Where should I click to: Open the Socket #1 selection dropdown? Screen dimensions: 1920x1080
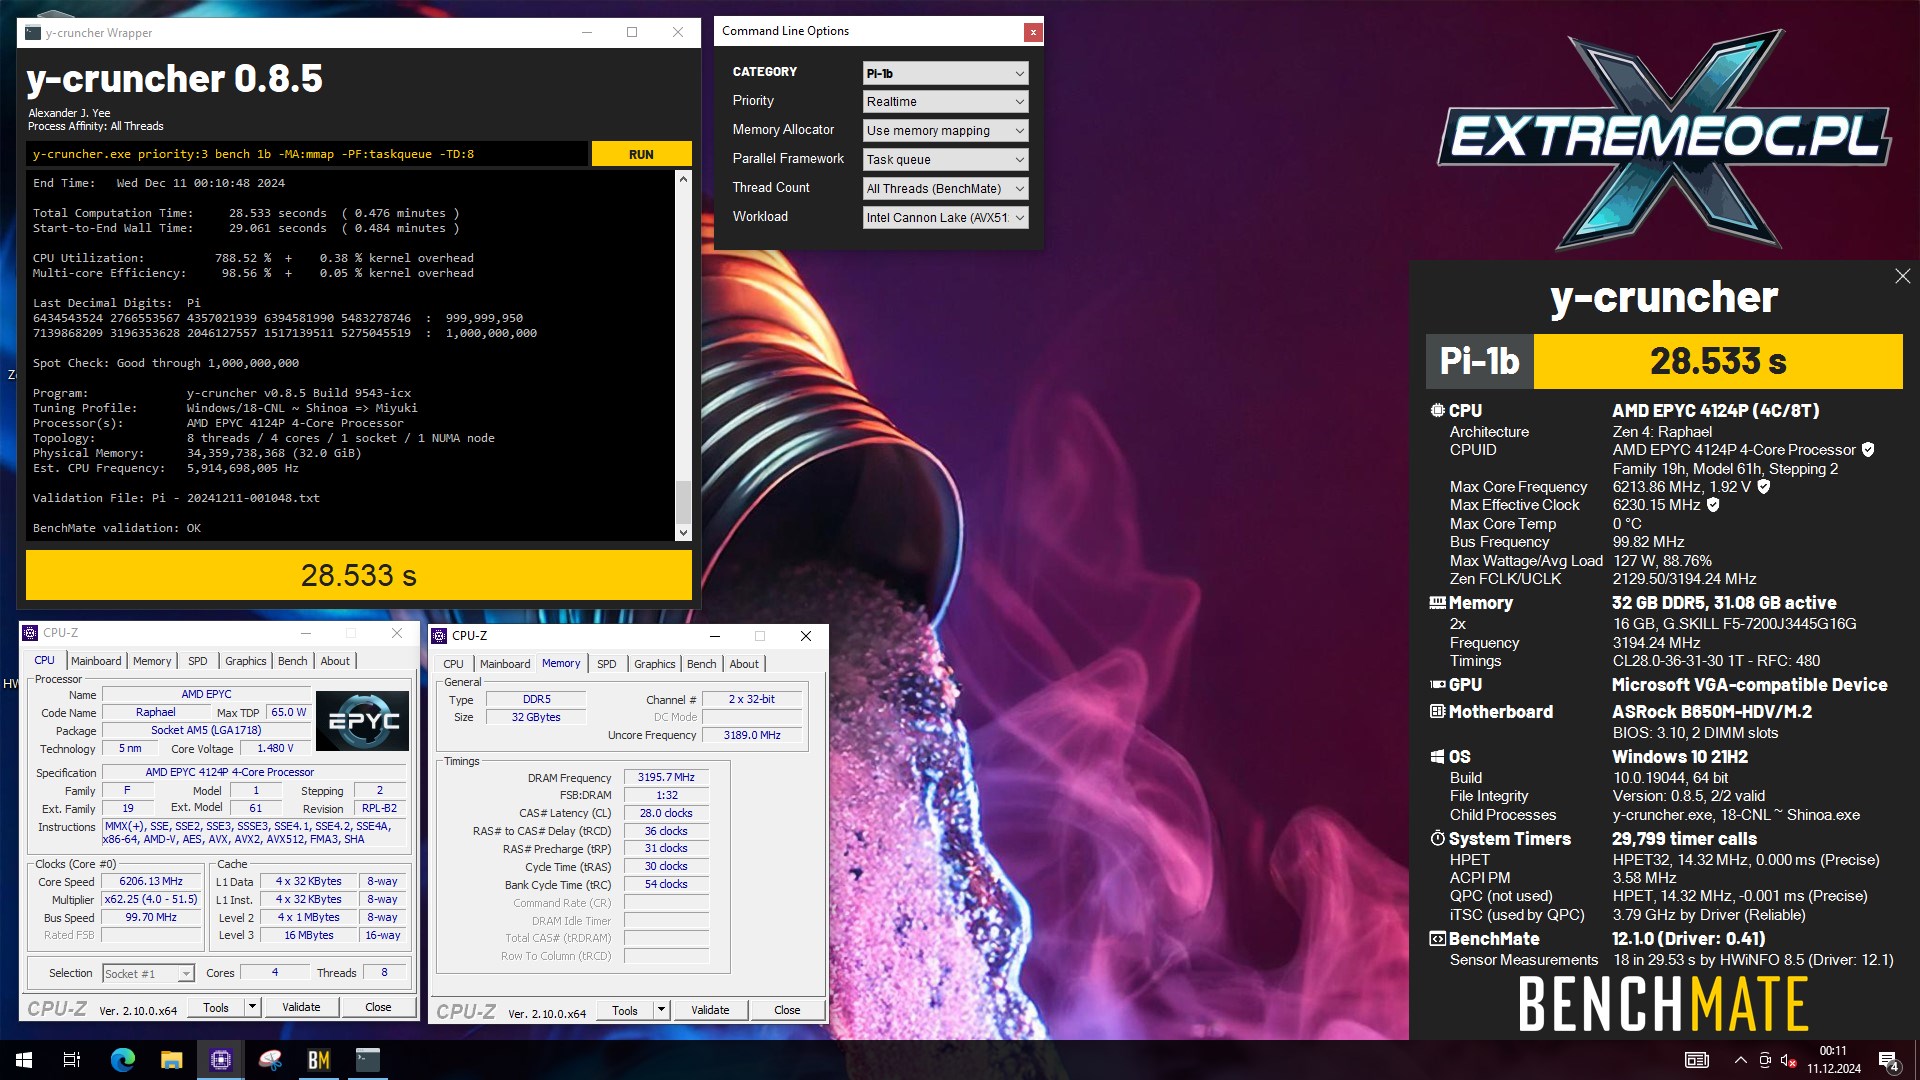(x=148, y=974)
